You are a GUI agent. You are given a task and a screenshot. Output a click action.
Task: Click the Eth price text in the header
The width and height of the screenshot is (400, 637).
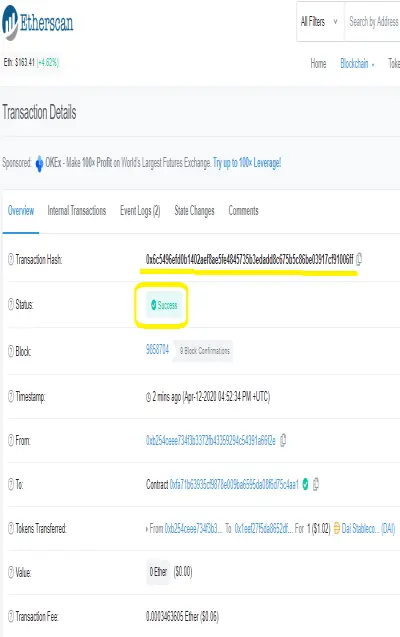click(x=32, y=63)
